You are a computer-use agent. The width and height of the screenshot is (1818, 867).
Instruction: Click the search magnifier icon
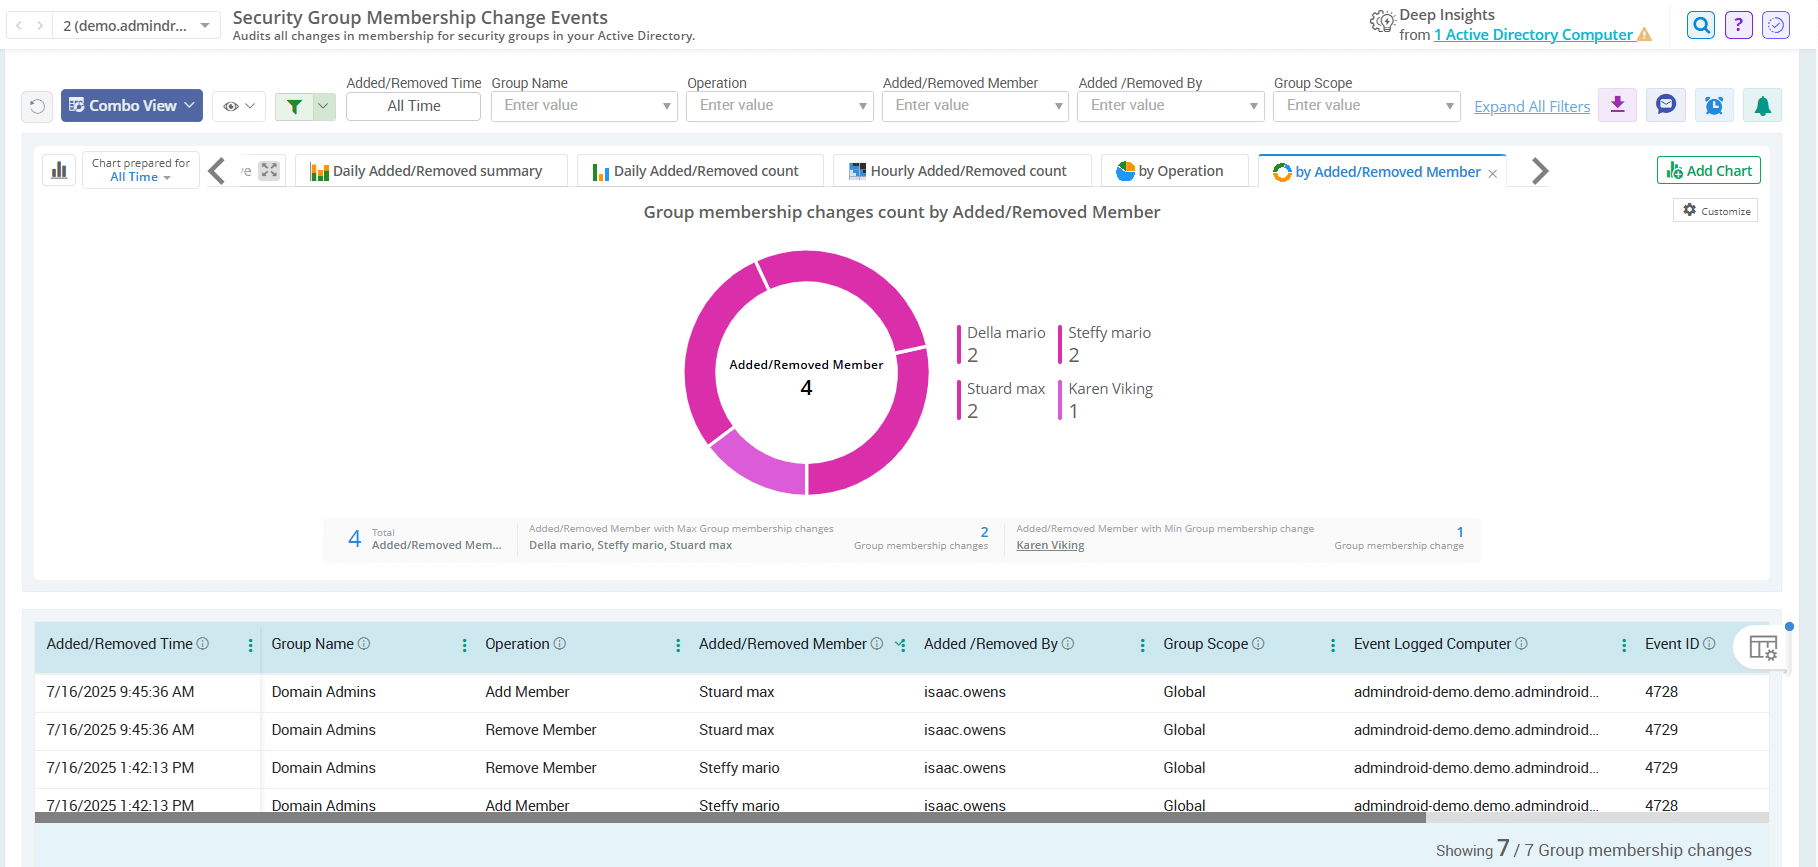(1700, 25)
